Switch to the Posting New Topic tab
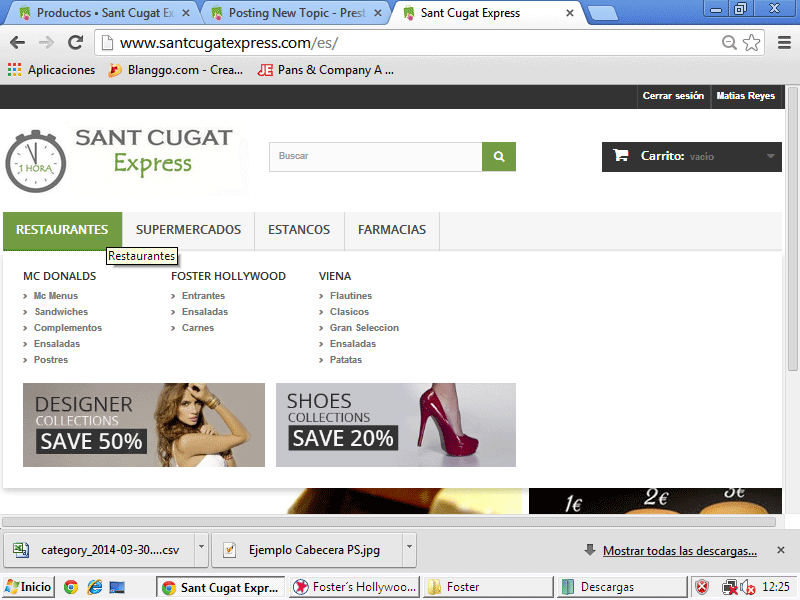This screenshot has height=600, width=800. pos(297,13)
